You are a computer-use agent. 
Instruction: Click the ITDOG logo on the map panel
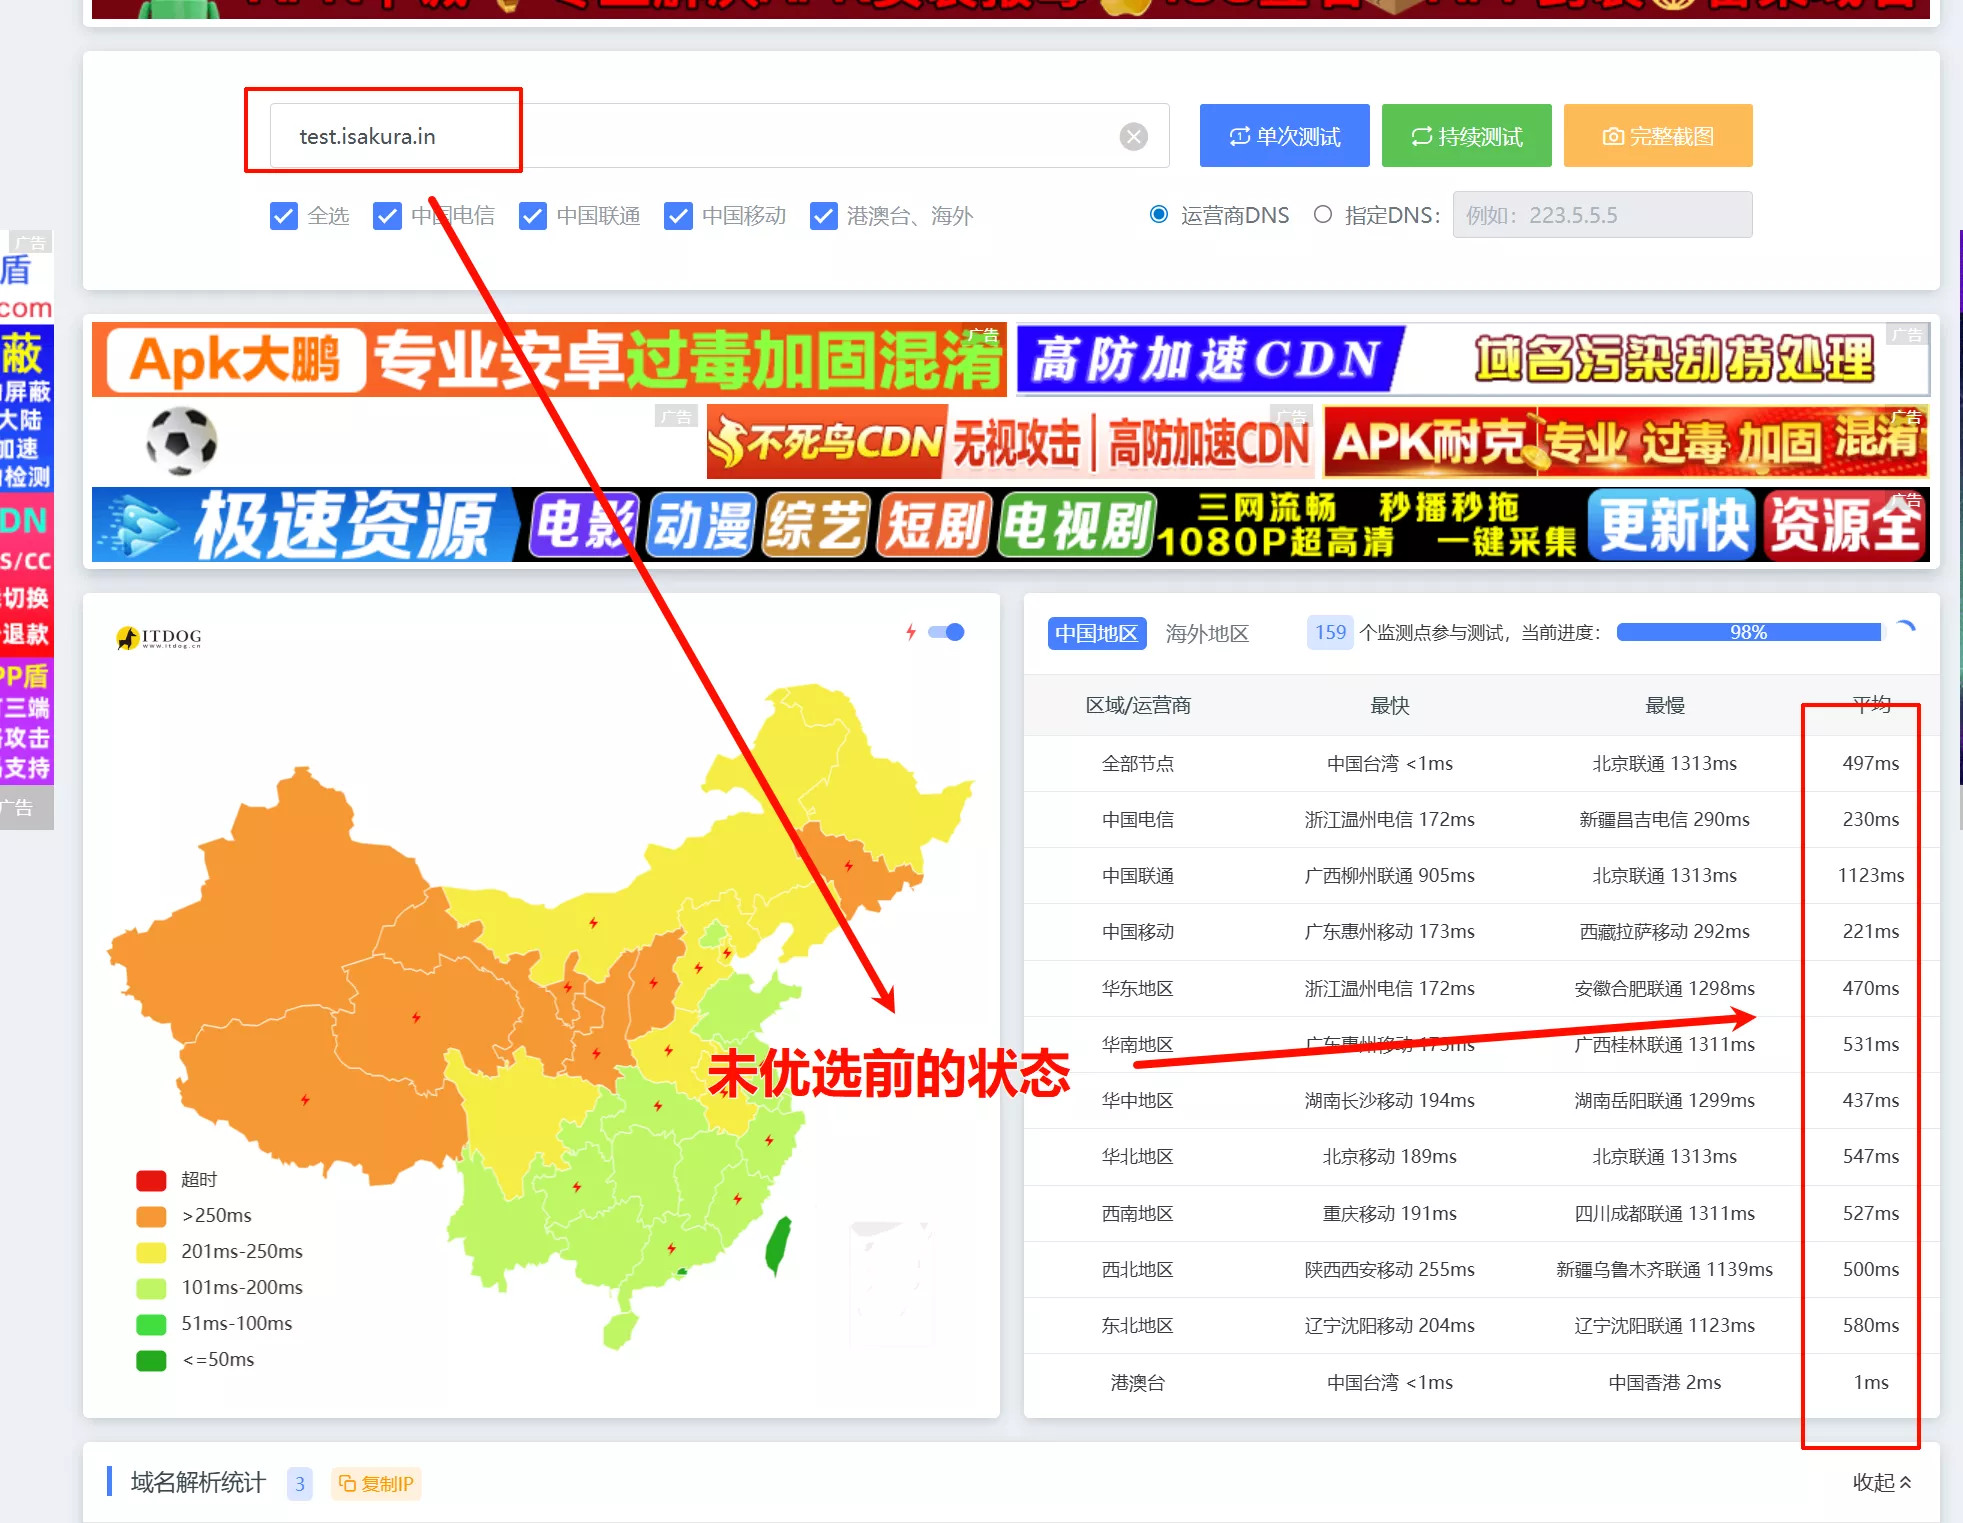[159, 637]
